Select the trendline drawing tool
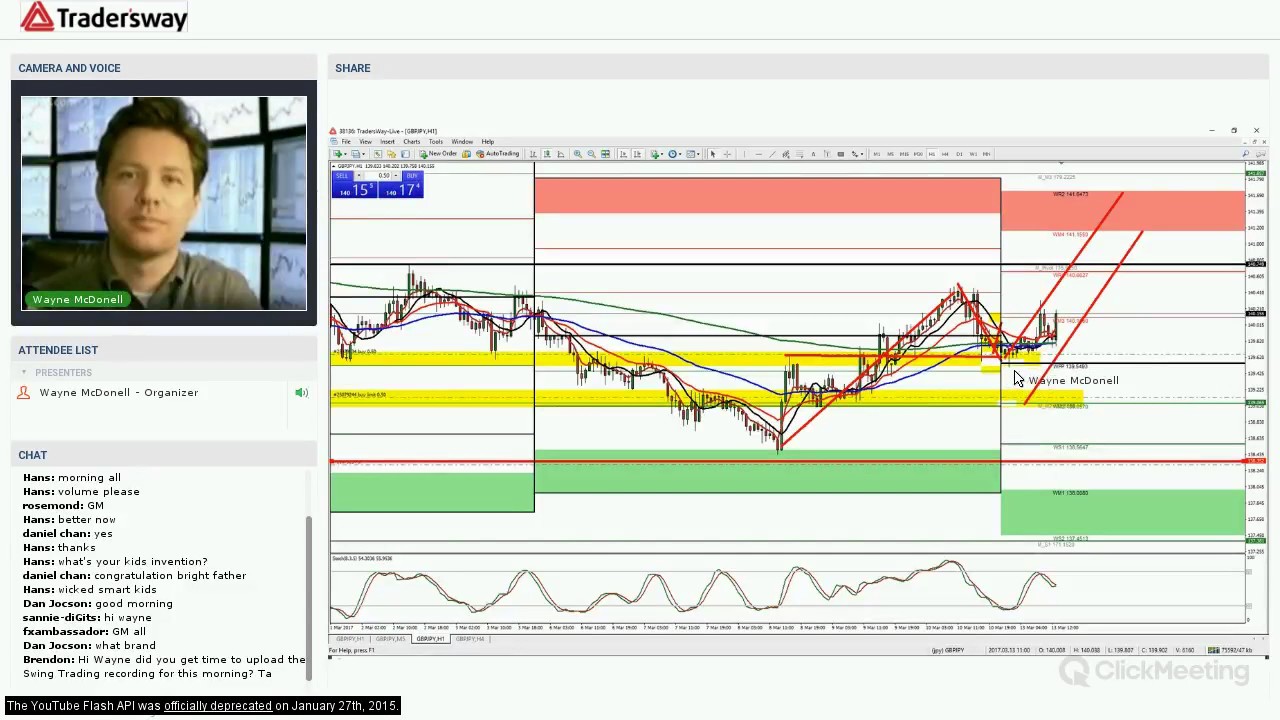Image resolution: width=1280 pixels, height=720 pixels. pos(773,153)
